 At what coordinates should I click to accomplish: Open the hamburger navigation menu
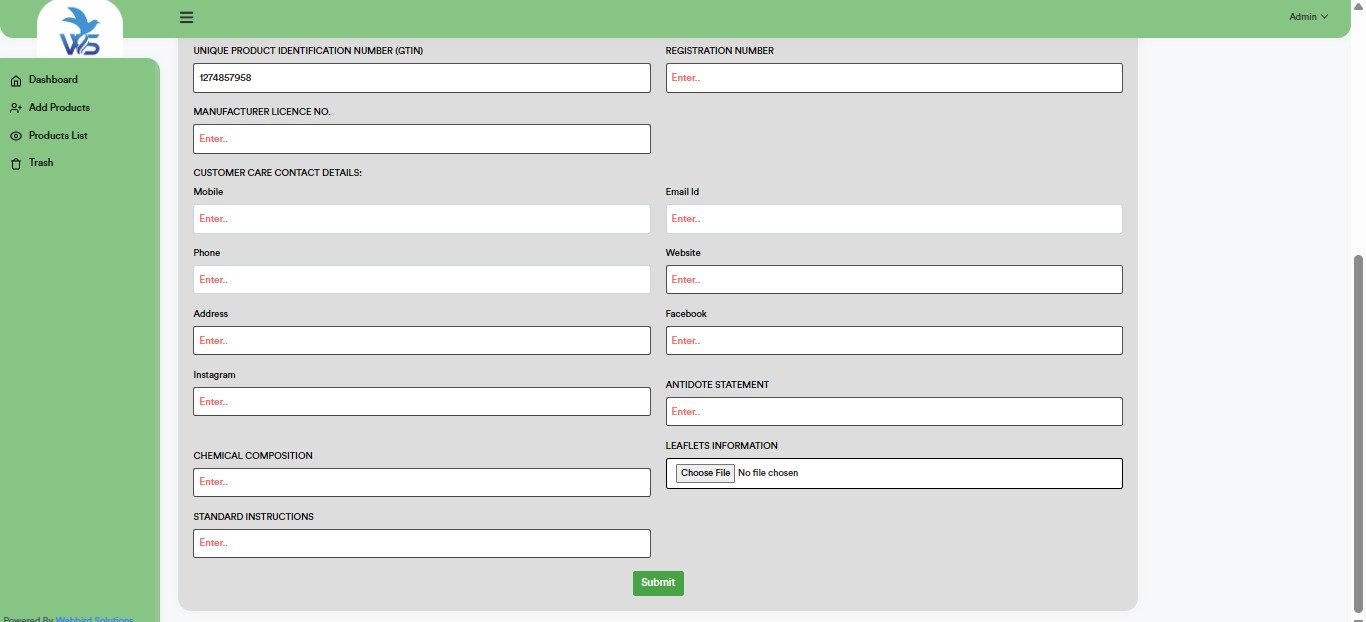(185, 16)
